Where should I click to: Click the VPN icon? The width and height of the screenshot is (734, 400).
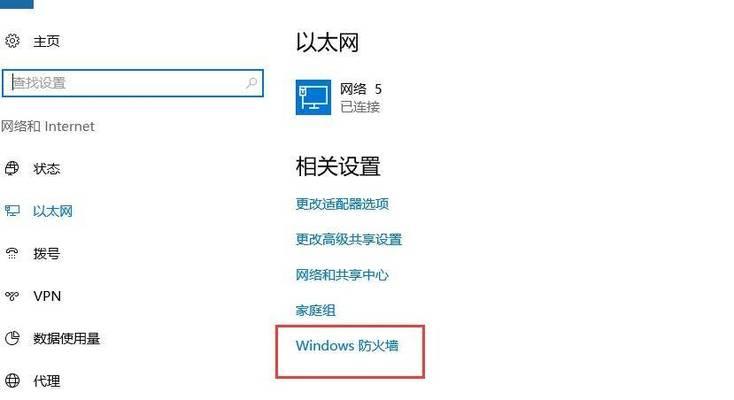(12, 296)
